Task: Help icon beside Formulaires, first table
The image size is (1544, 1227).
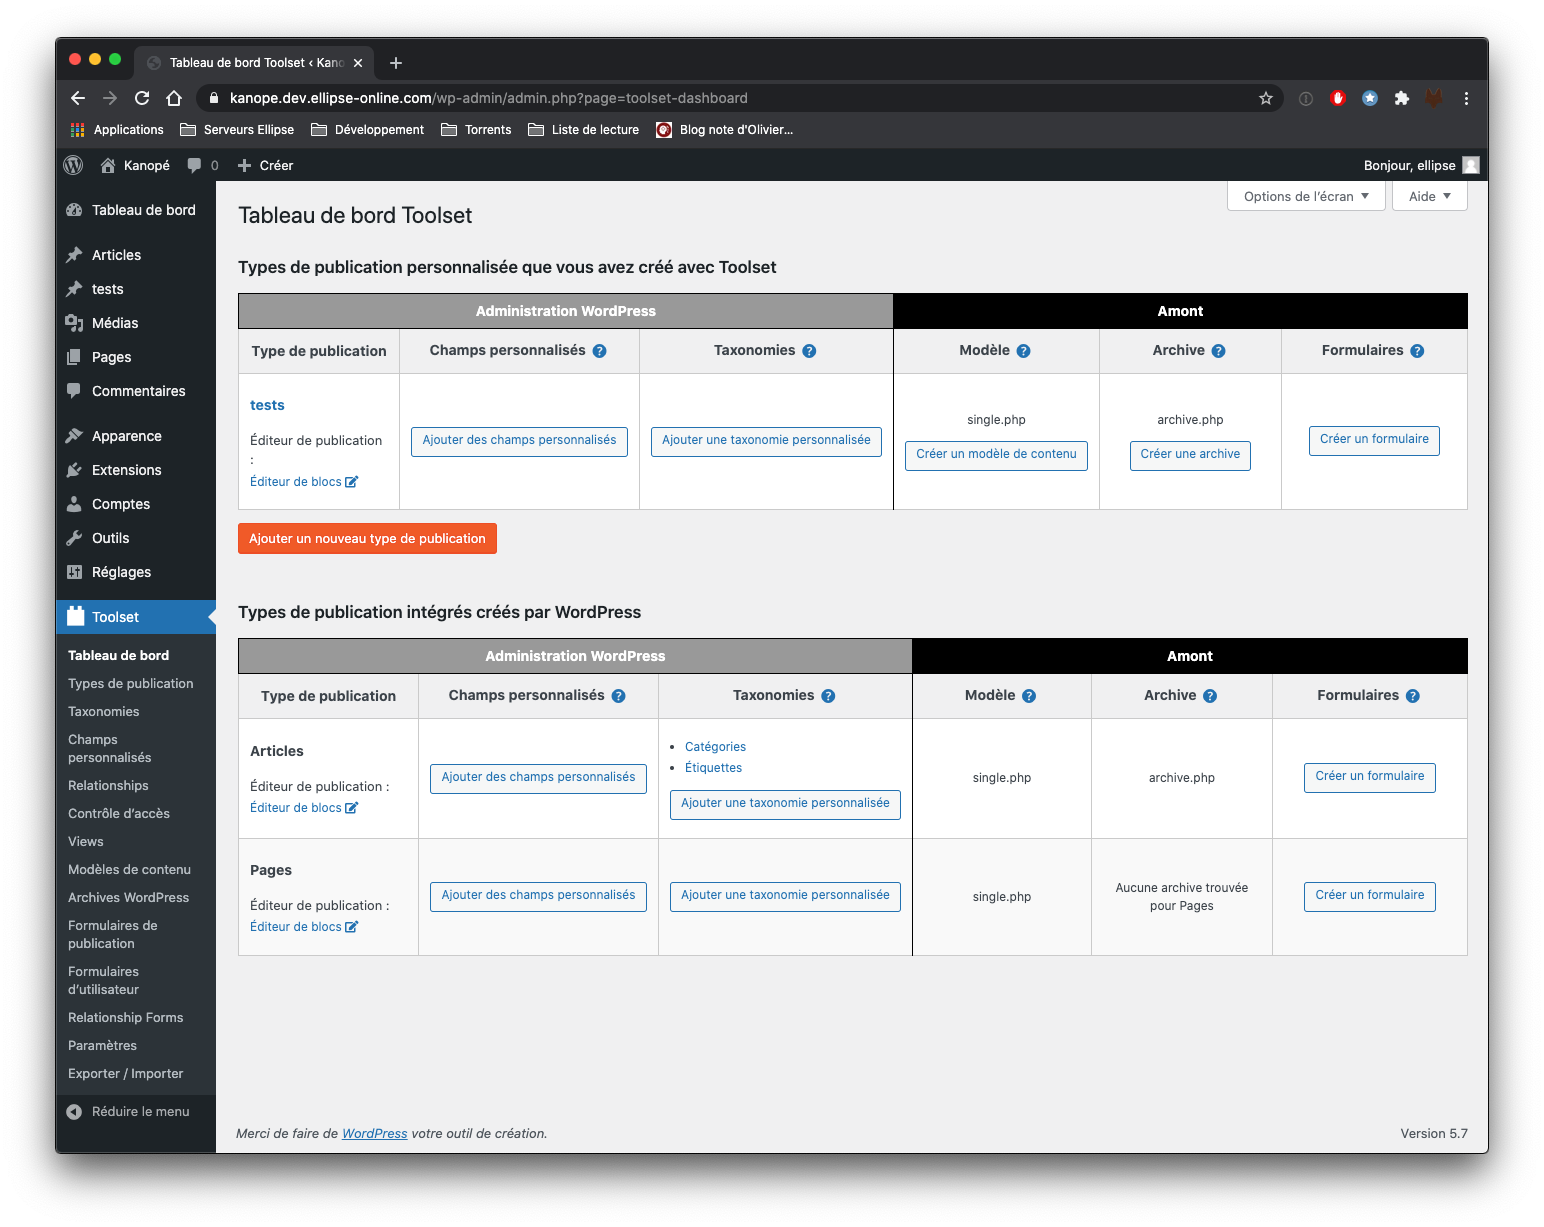Action: 1417,351
